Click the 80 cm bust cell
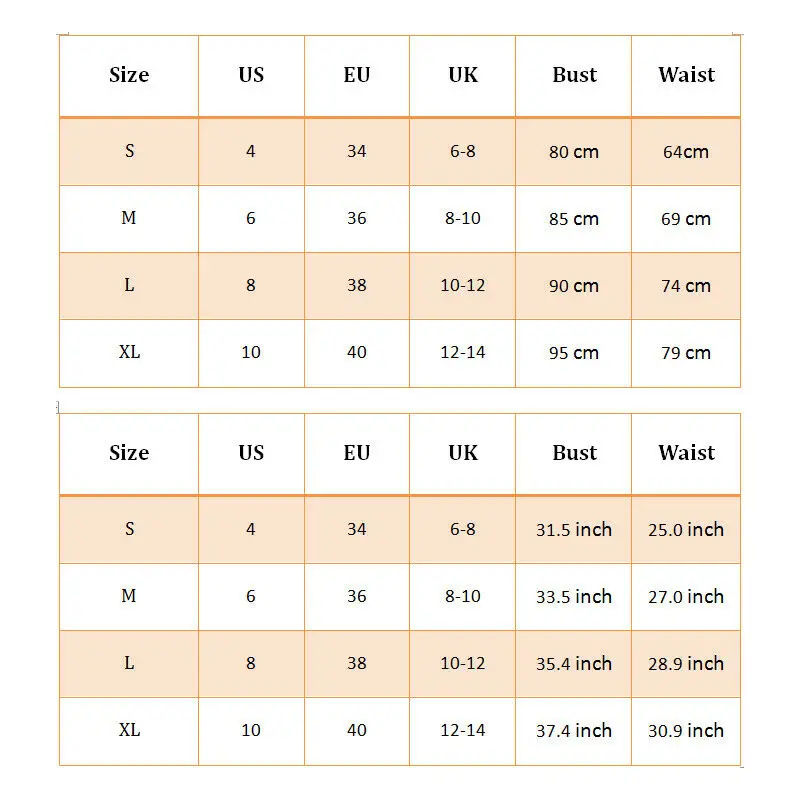 pyautogui.click(x=573, y=152)
